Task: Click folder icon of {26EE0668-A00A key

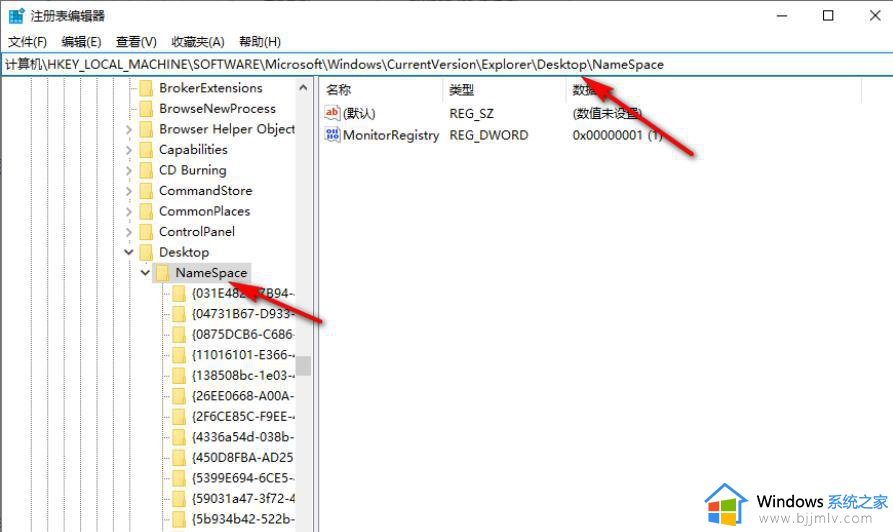Action: [179, 396]
